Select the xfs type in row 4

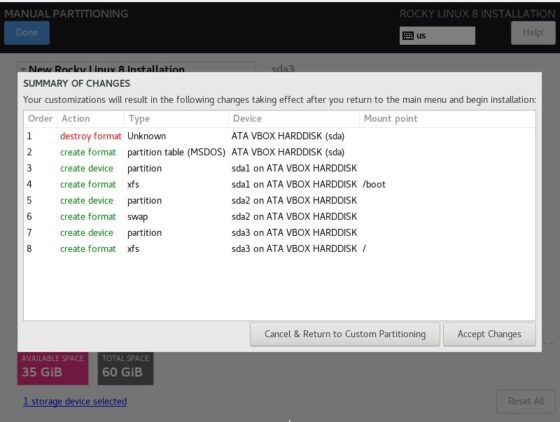coord(133,185)
